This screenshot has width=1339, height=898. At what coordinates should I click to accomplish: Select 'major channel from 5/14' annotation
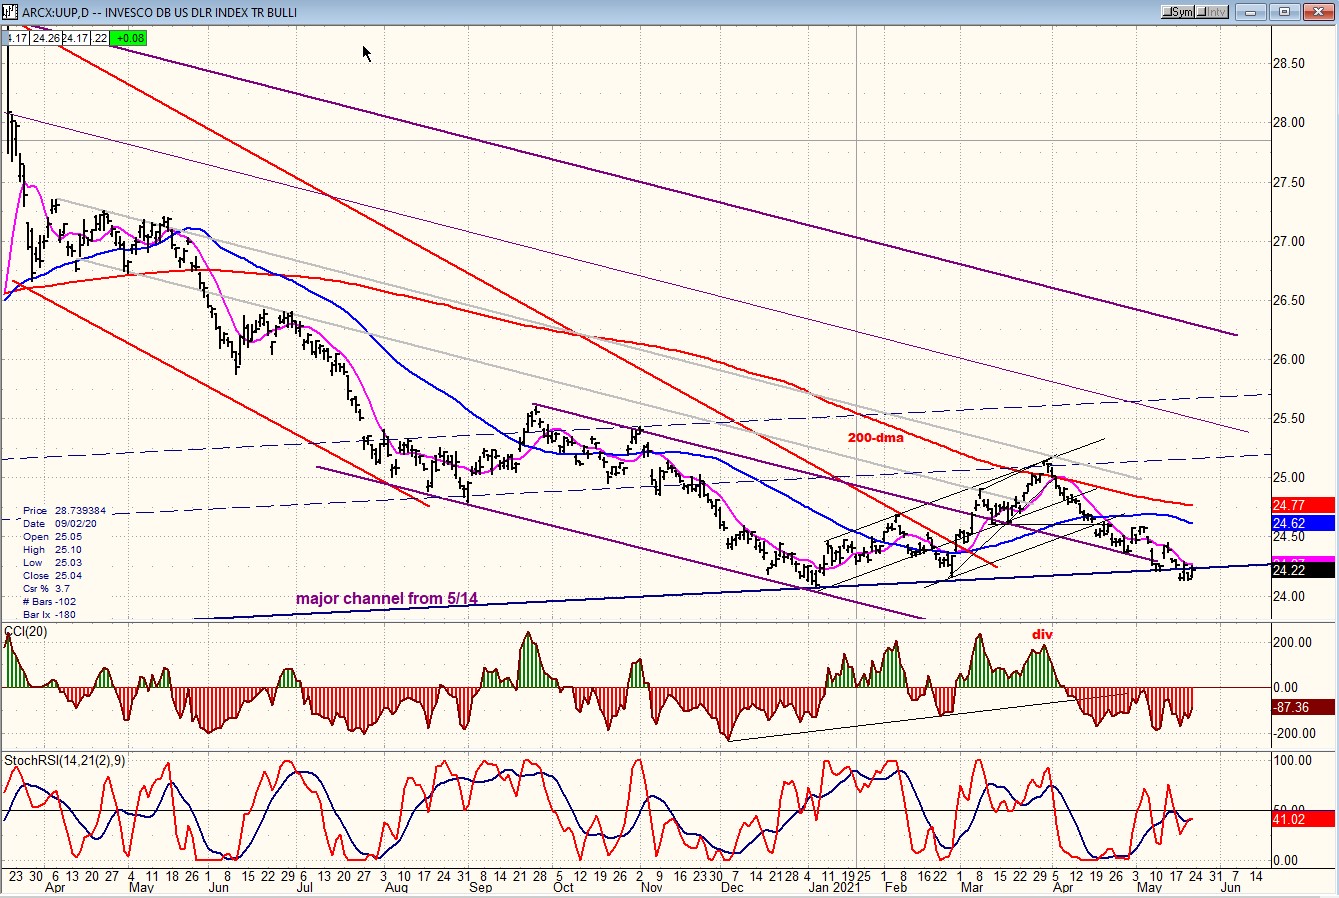pos(386,599)
